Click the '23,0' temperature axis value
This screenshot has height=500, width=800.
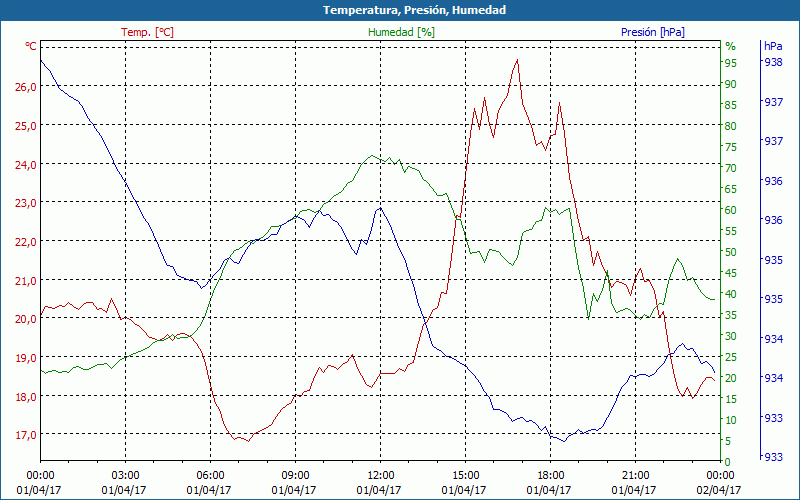tap(26, 203)
